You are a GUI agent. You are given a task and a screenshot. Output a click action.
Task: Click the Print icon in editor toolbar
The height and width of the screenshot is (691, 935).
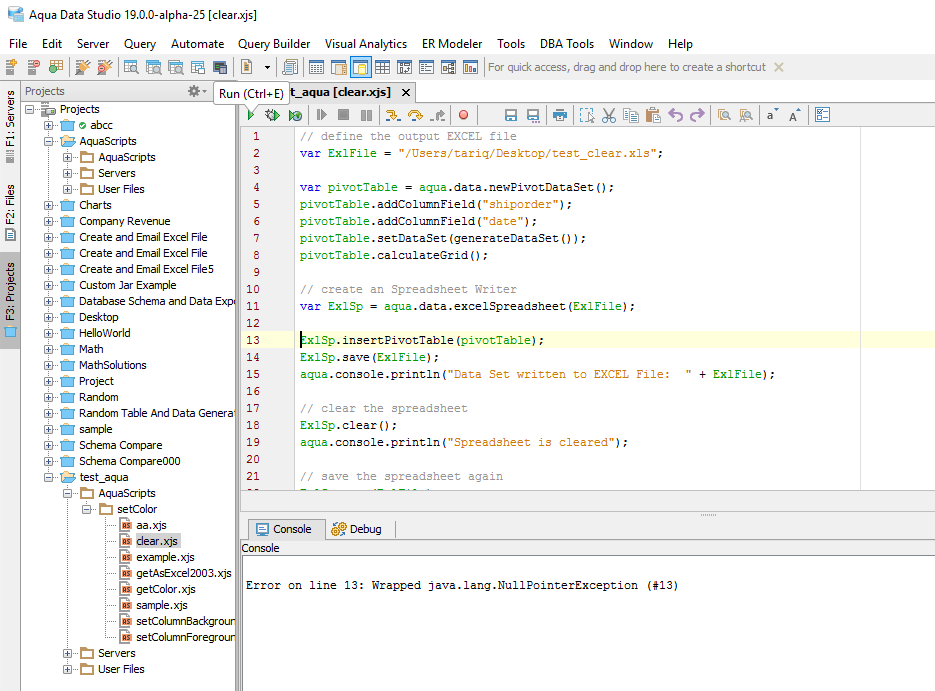tap(560, 115)
